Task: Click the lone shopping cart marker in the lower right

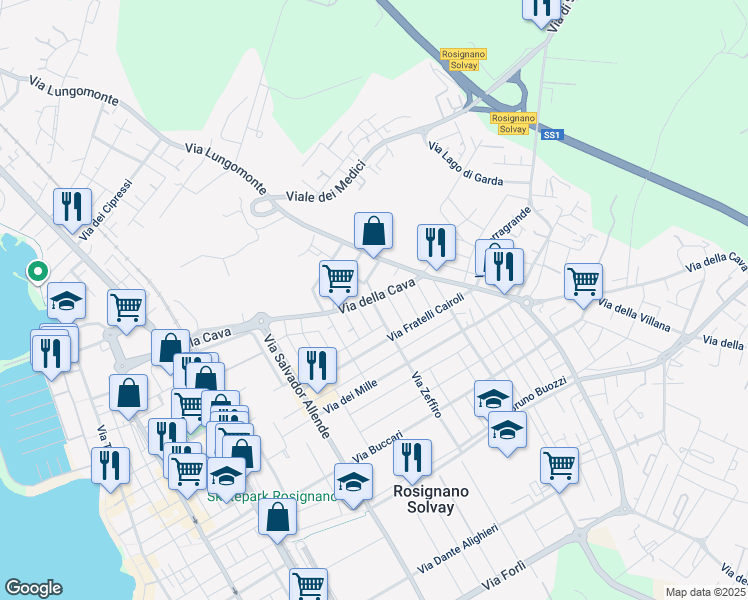Action: [559, 464]
